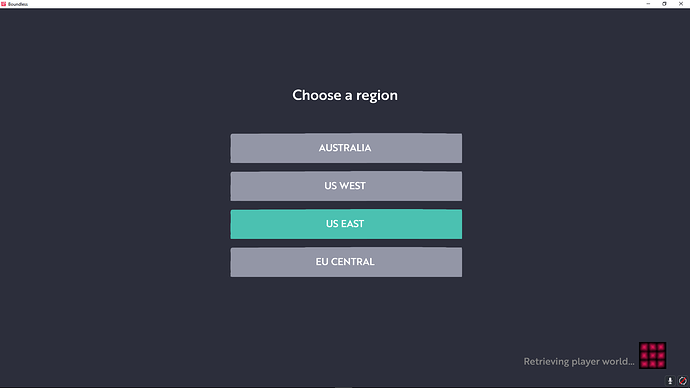Click the teal-colored region option
Image resolution: width=690 pixels, height=388 pixels.
pyautogui.click(x=346, y=224)
